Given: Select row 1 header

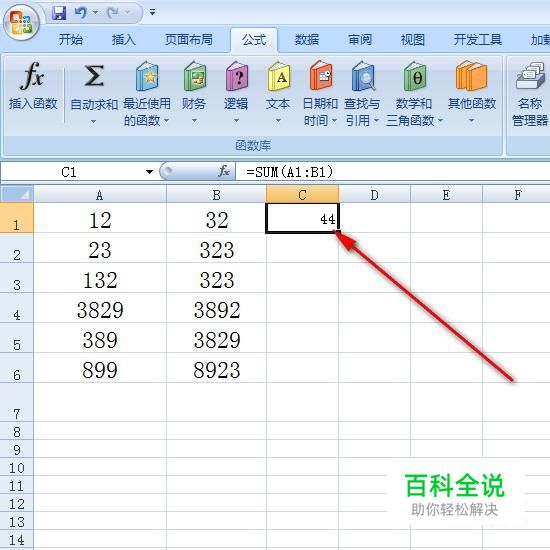Looking at the screenshot, I should [16, 218].
